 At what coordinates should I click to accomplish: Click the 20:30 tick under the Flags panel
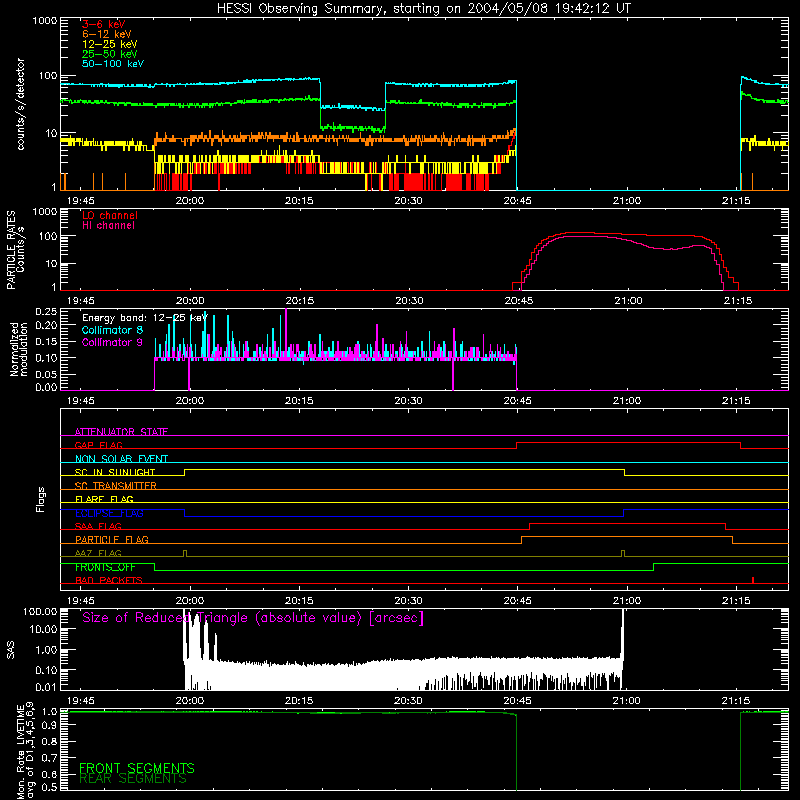(x=408, y=601)
